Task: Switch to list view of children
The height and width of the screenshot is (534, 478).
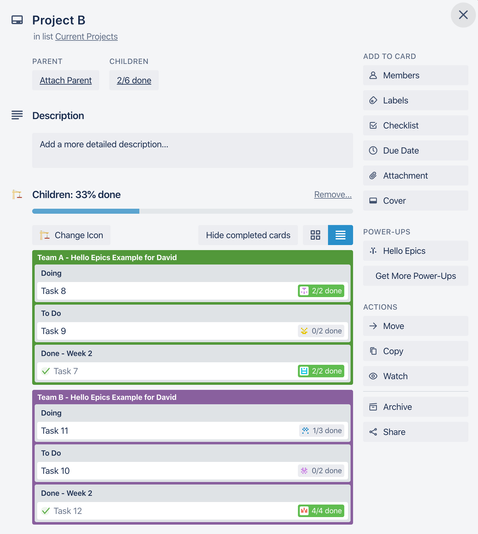Action: pos(340,235)
